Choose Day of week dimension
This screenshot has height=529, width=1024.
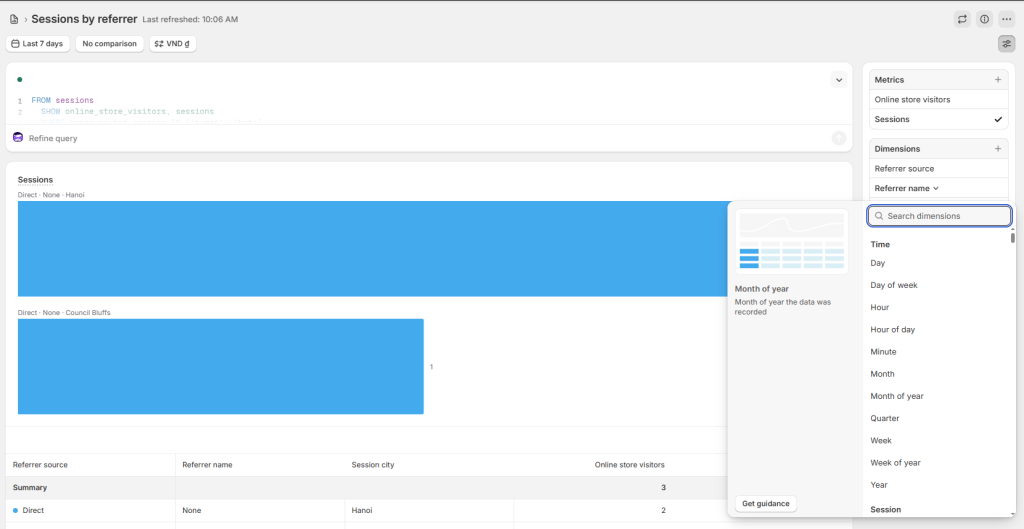[x=894, y=285]
